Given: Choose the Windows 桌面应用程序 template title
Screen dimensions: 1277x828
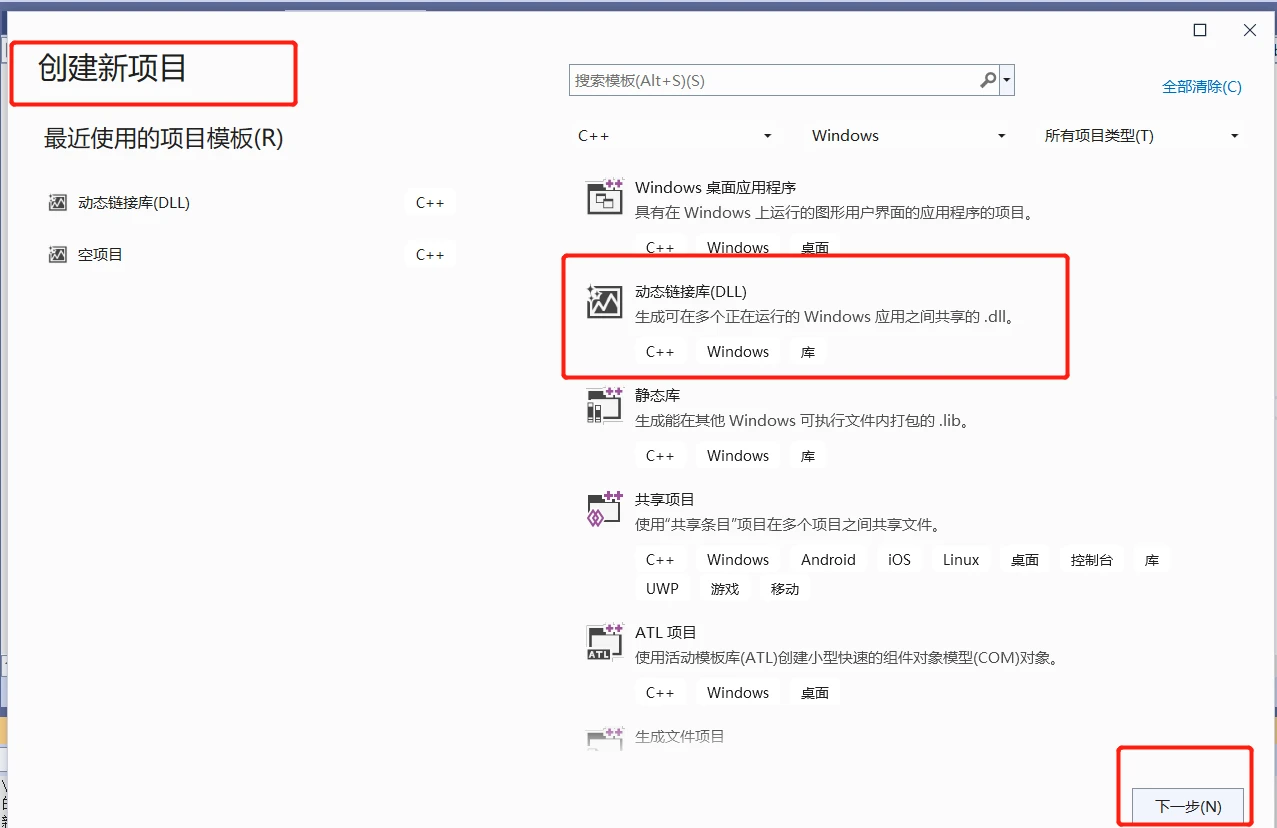Looking at the screenshot, I should click(x=715, y=188).
